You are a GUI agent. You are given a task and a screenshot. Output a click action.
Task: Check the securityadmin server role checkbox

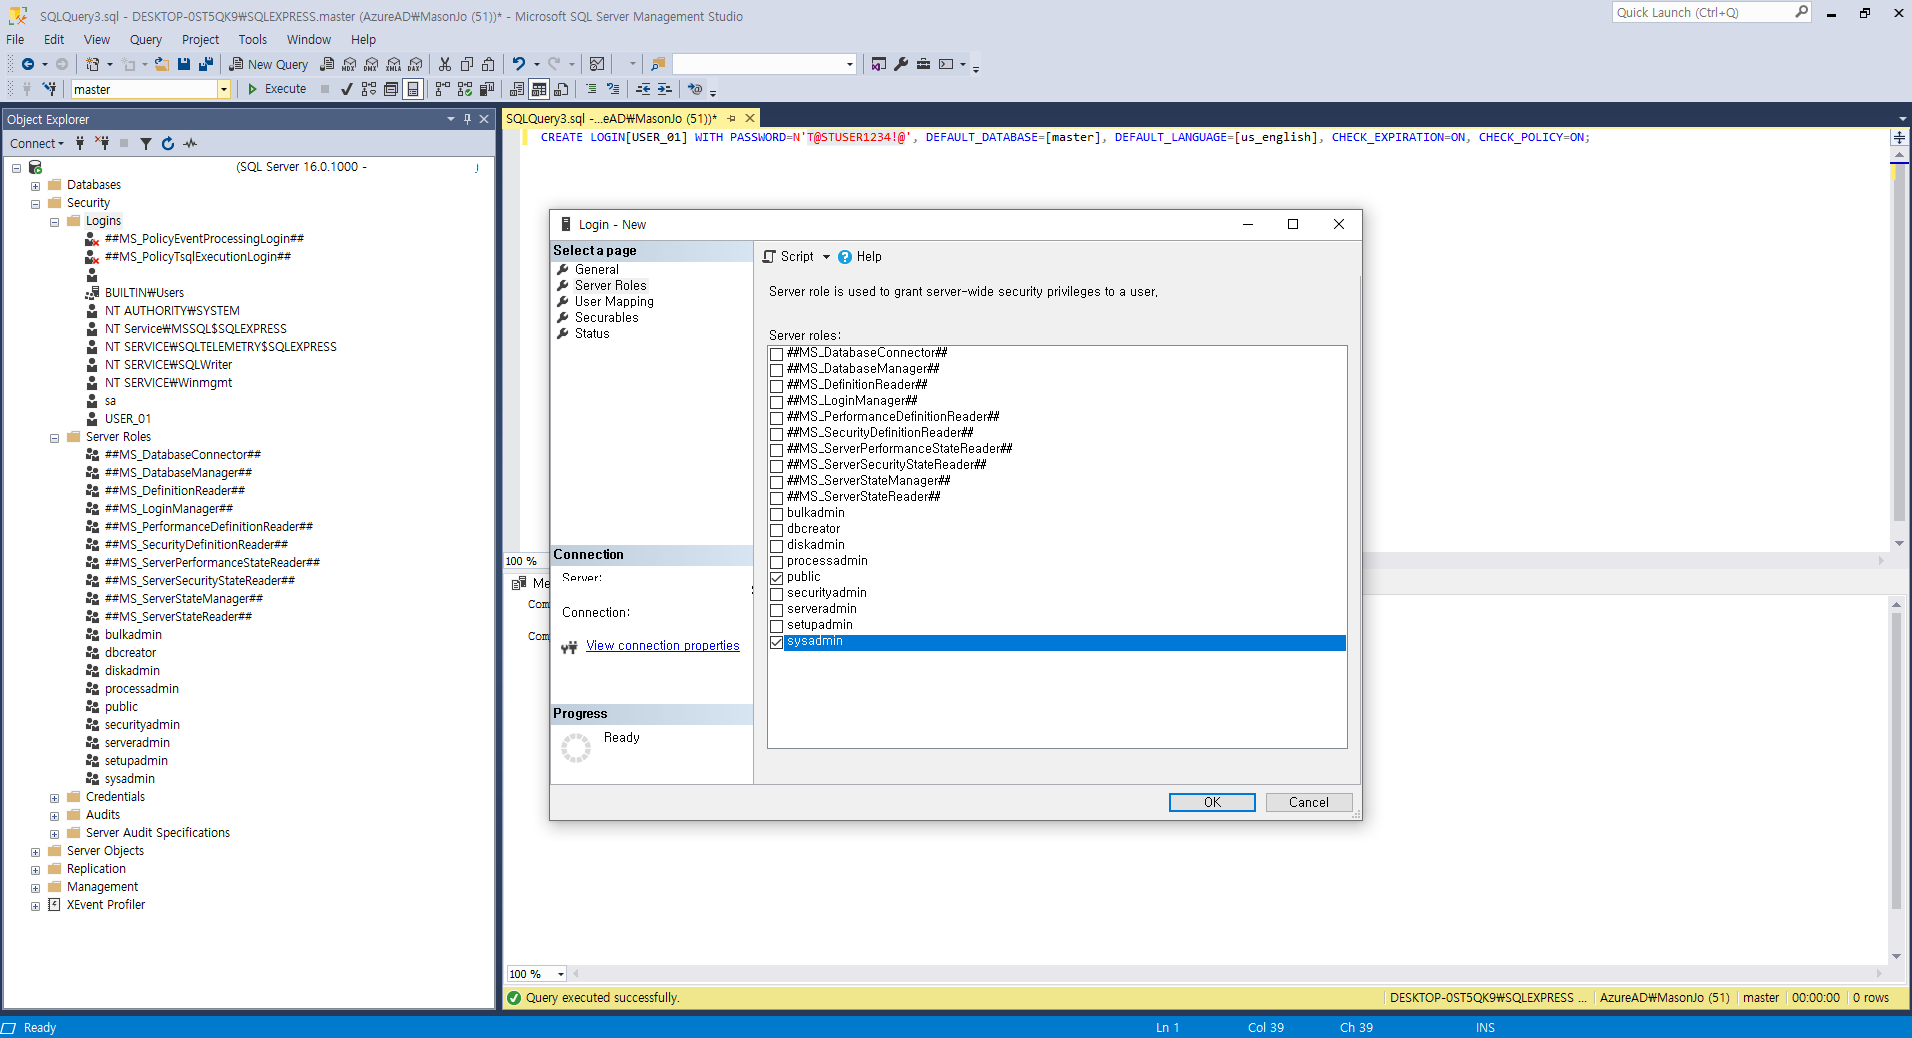[776, 594]
